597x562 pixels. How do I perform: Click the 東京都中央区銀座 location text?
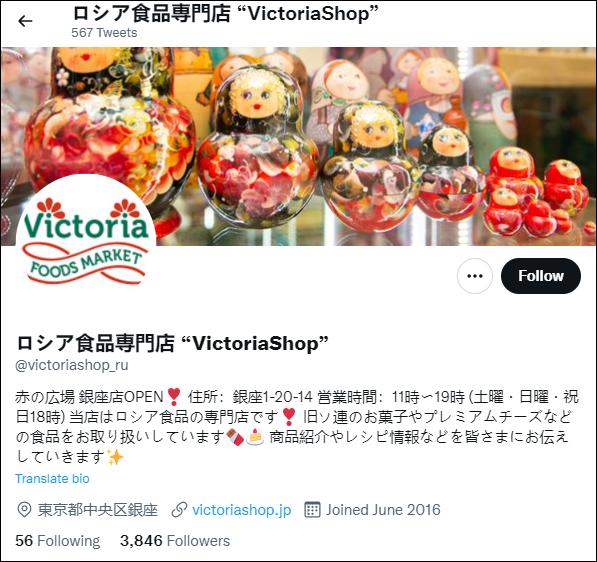click(x=97, y=510)
